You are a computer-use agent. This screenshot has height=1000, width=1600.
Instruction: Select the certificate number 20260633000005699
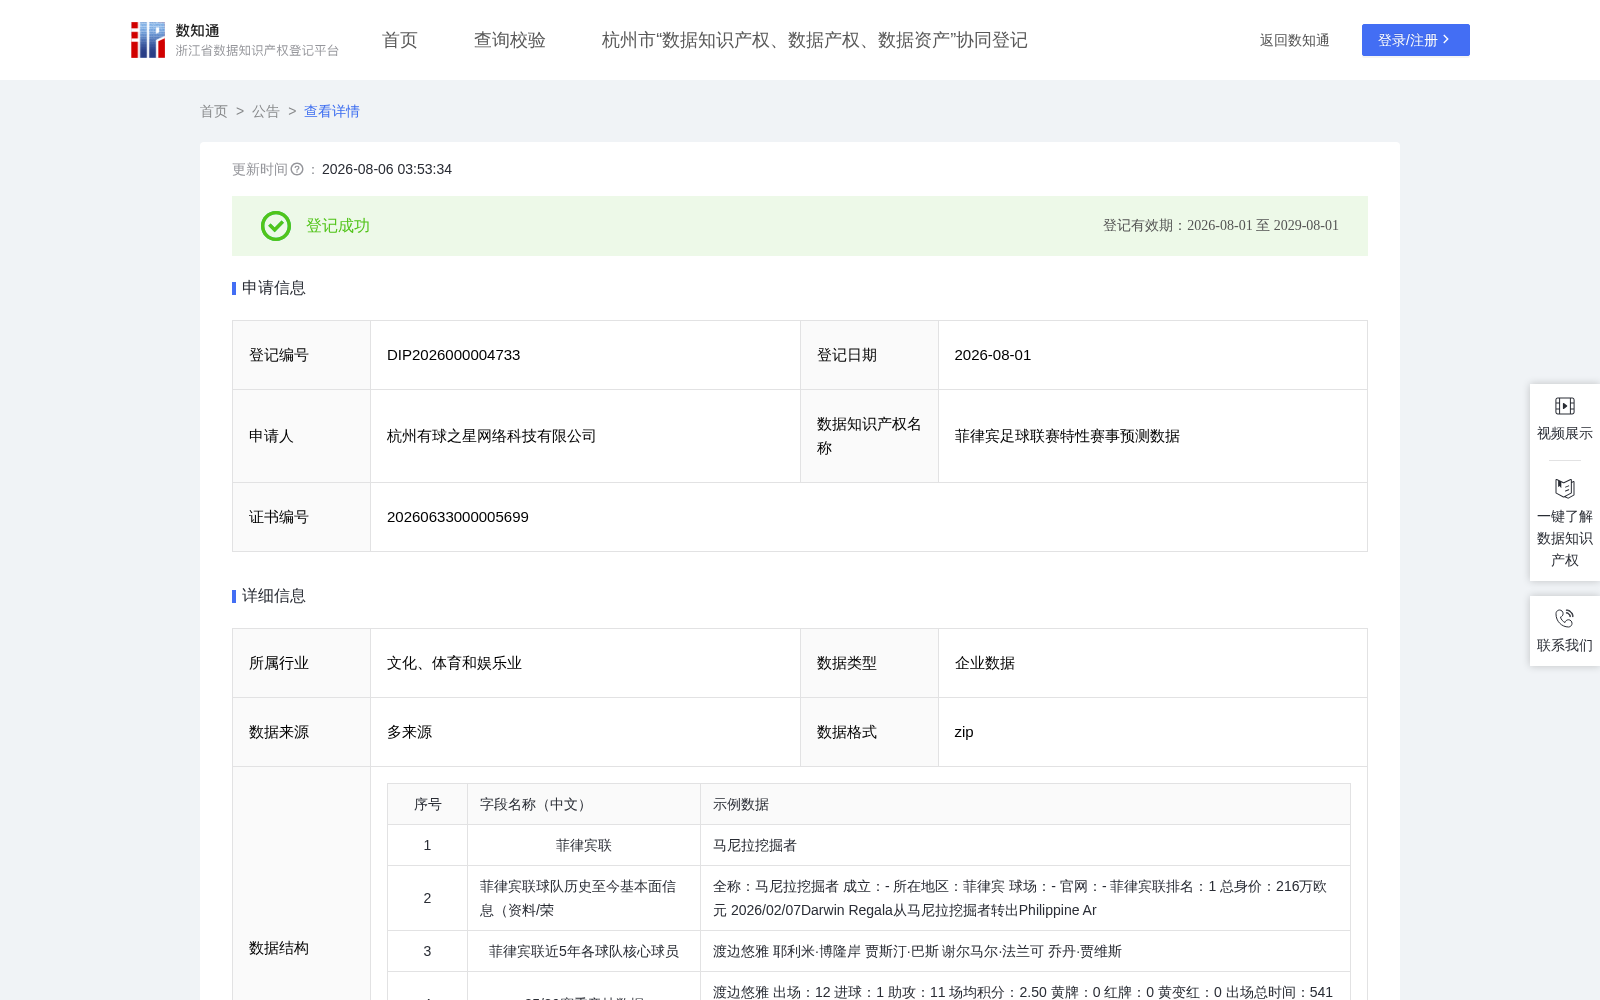click(x=458, y=517)
